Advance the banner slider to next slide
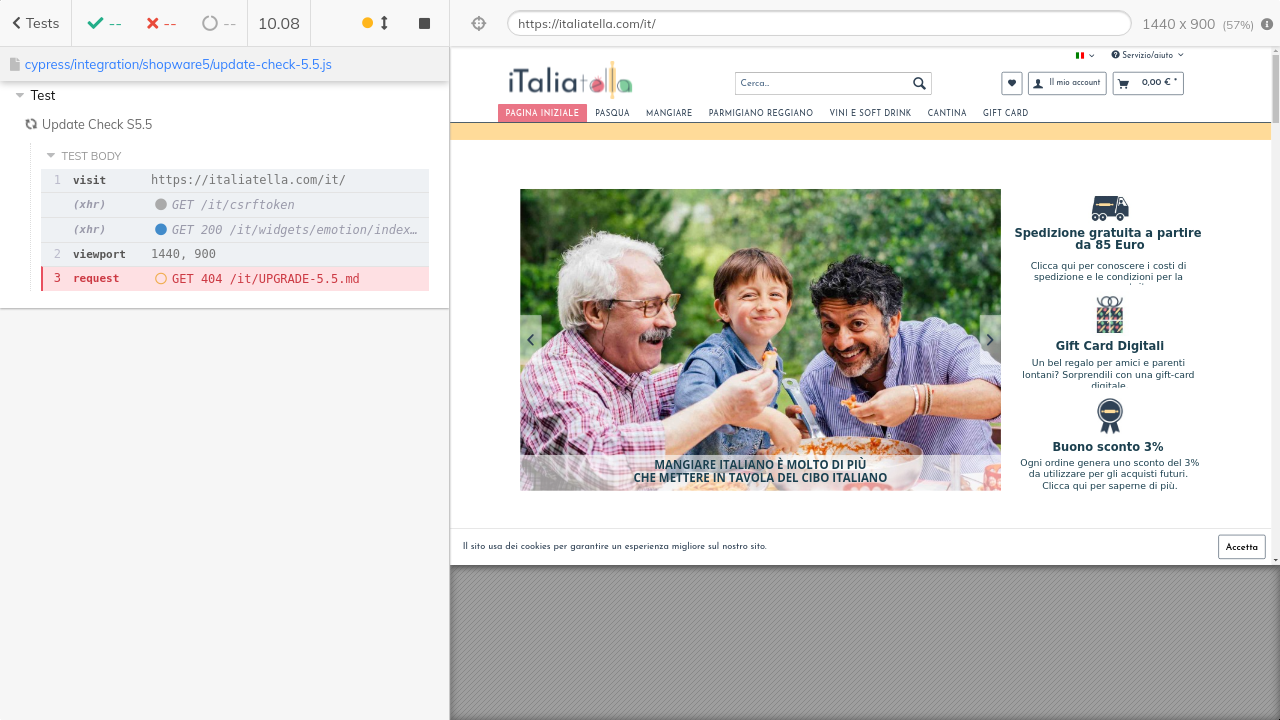The image size is (1280, 720). coord(990,340)
